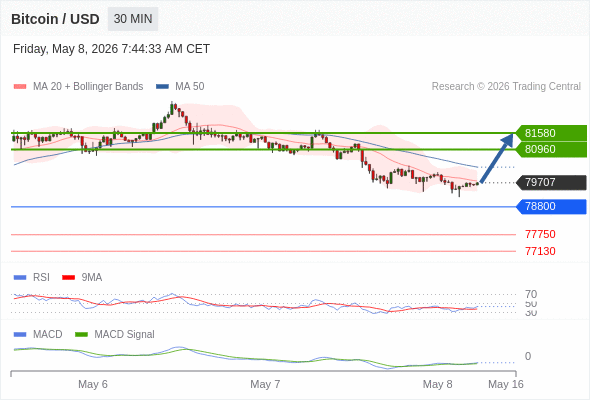This screenshot has width=590, height=400.
Task: Click the 79707 current price tag
Action: tap(551, 183)
